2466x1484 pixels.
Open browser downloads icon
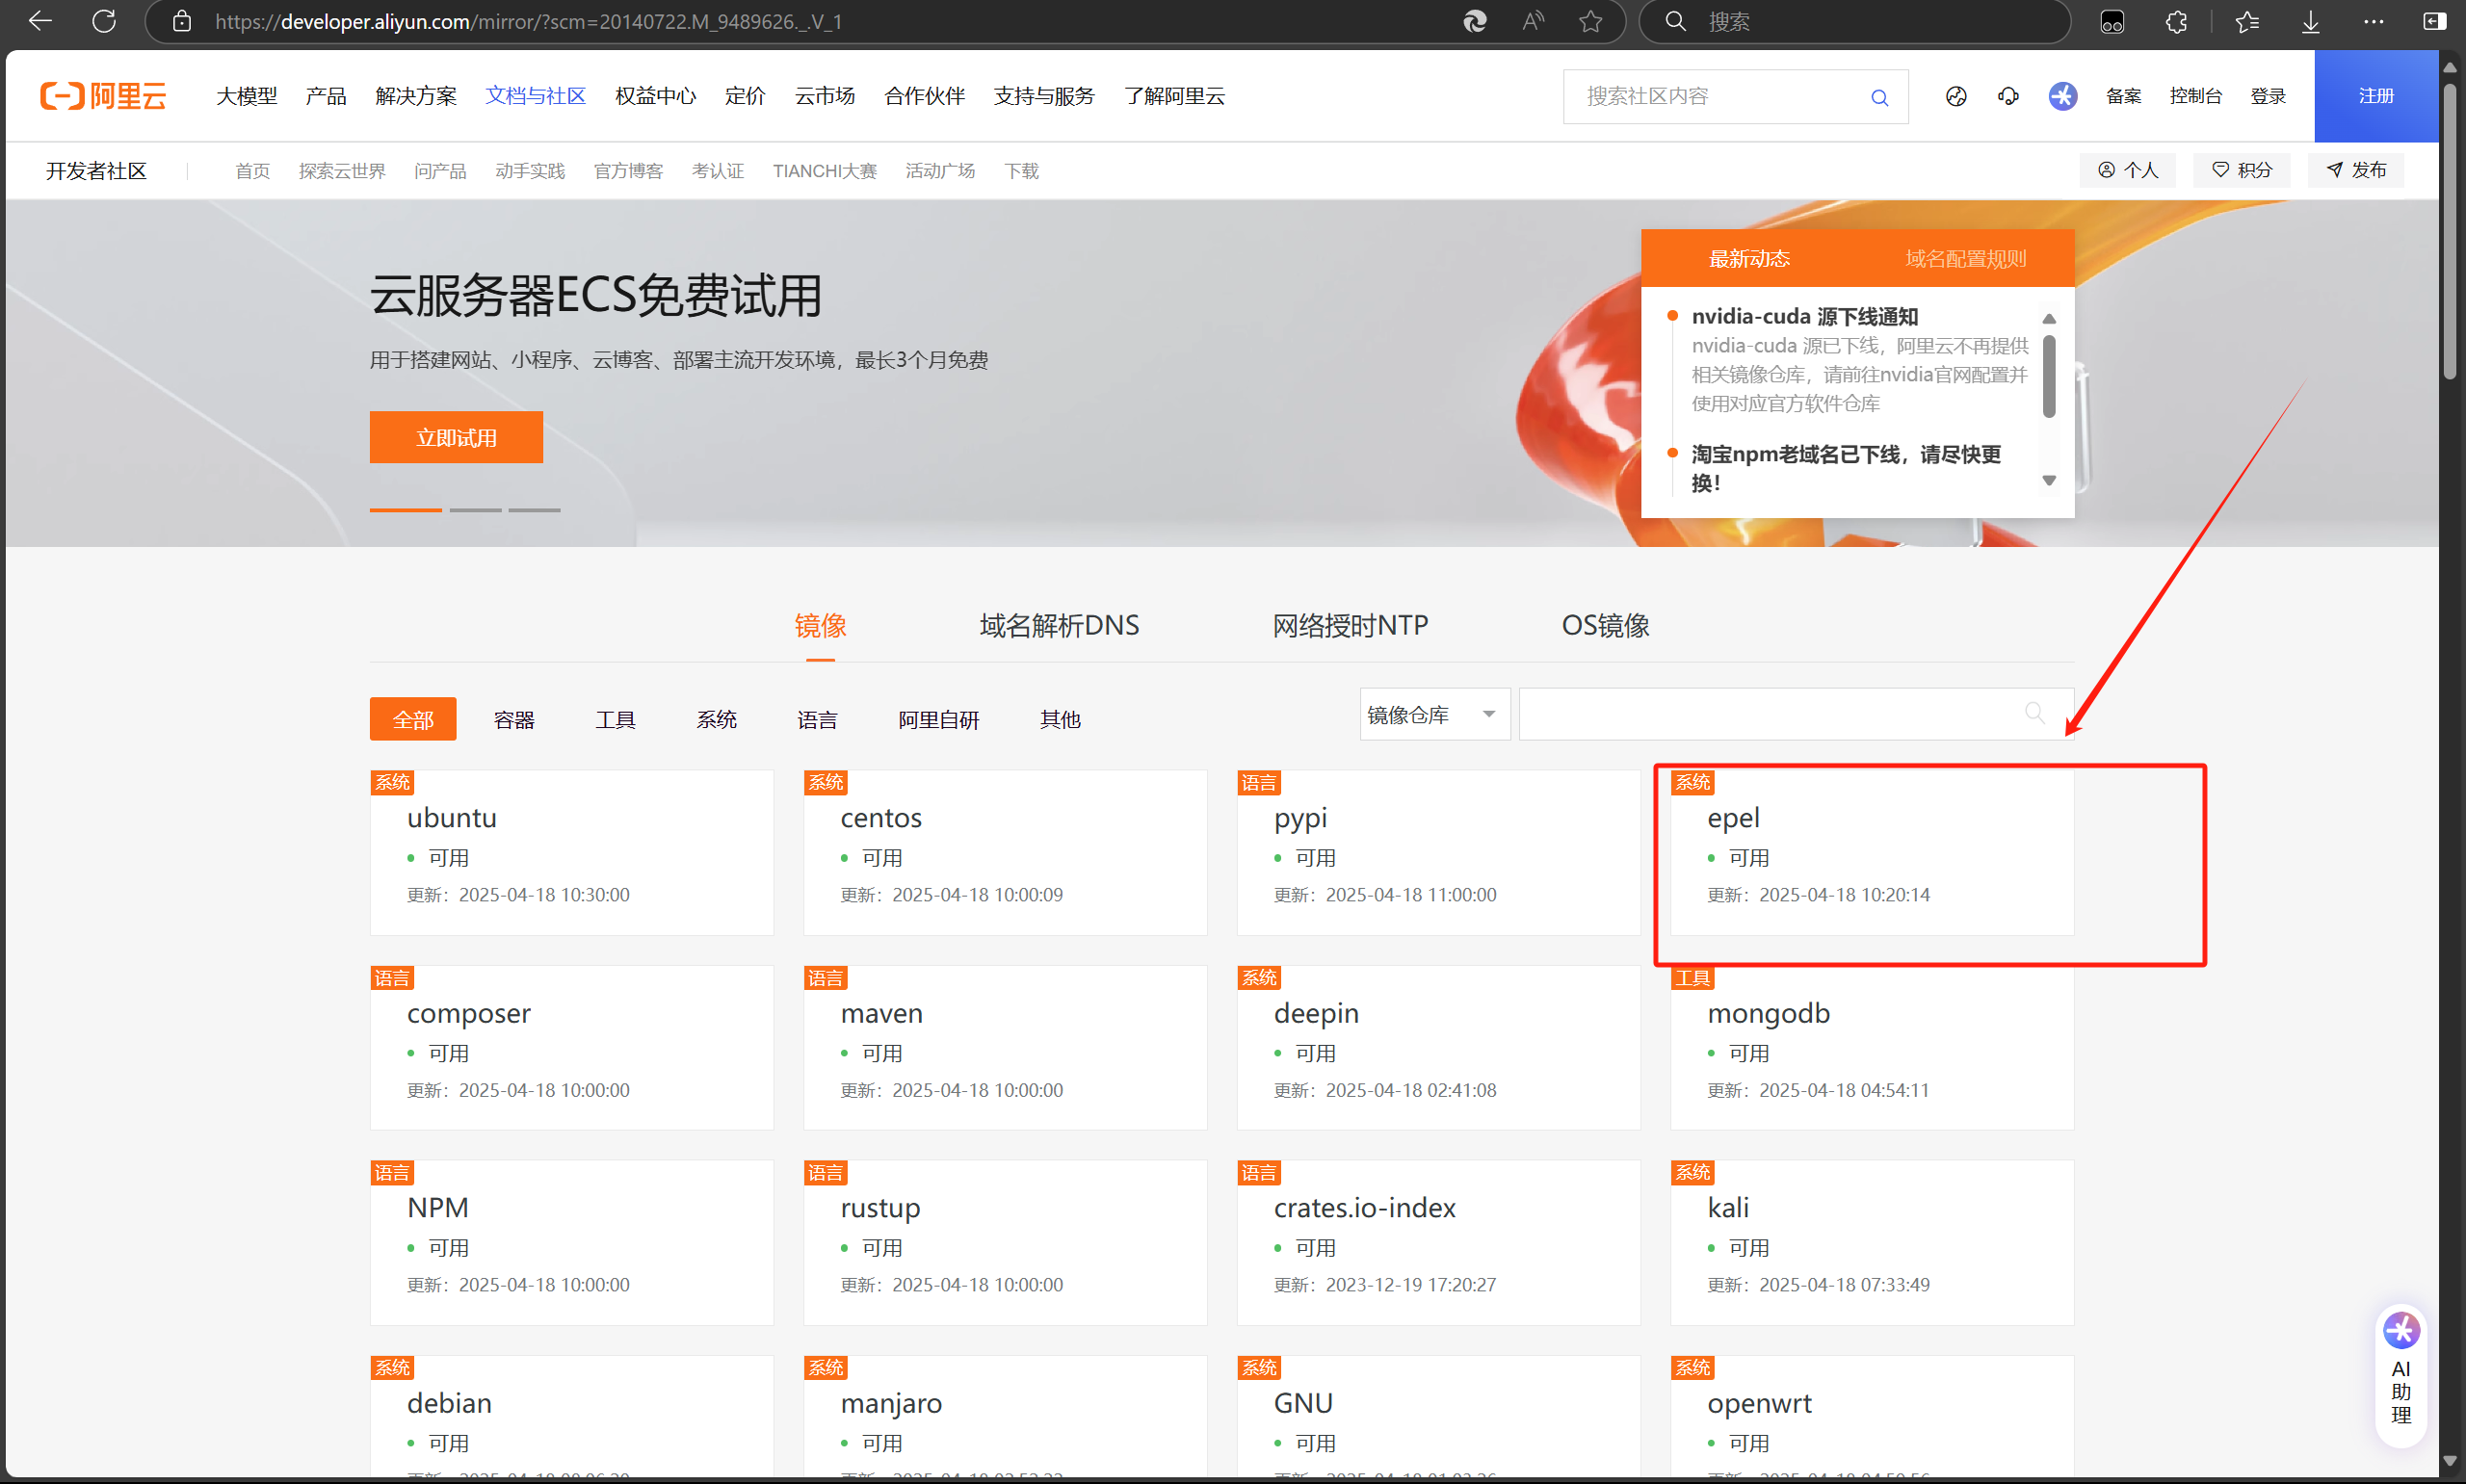click(x=2310, y=21)
